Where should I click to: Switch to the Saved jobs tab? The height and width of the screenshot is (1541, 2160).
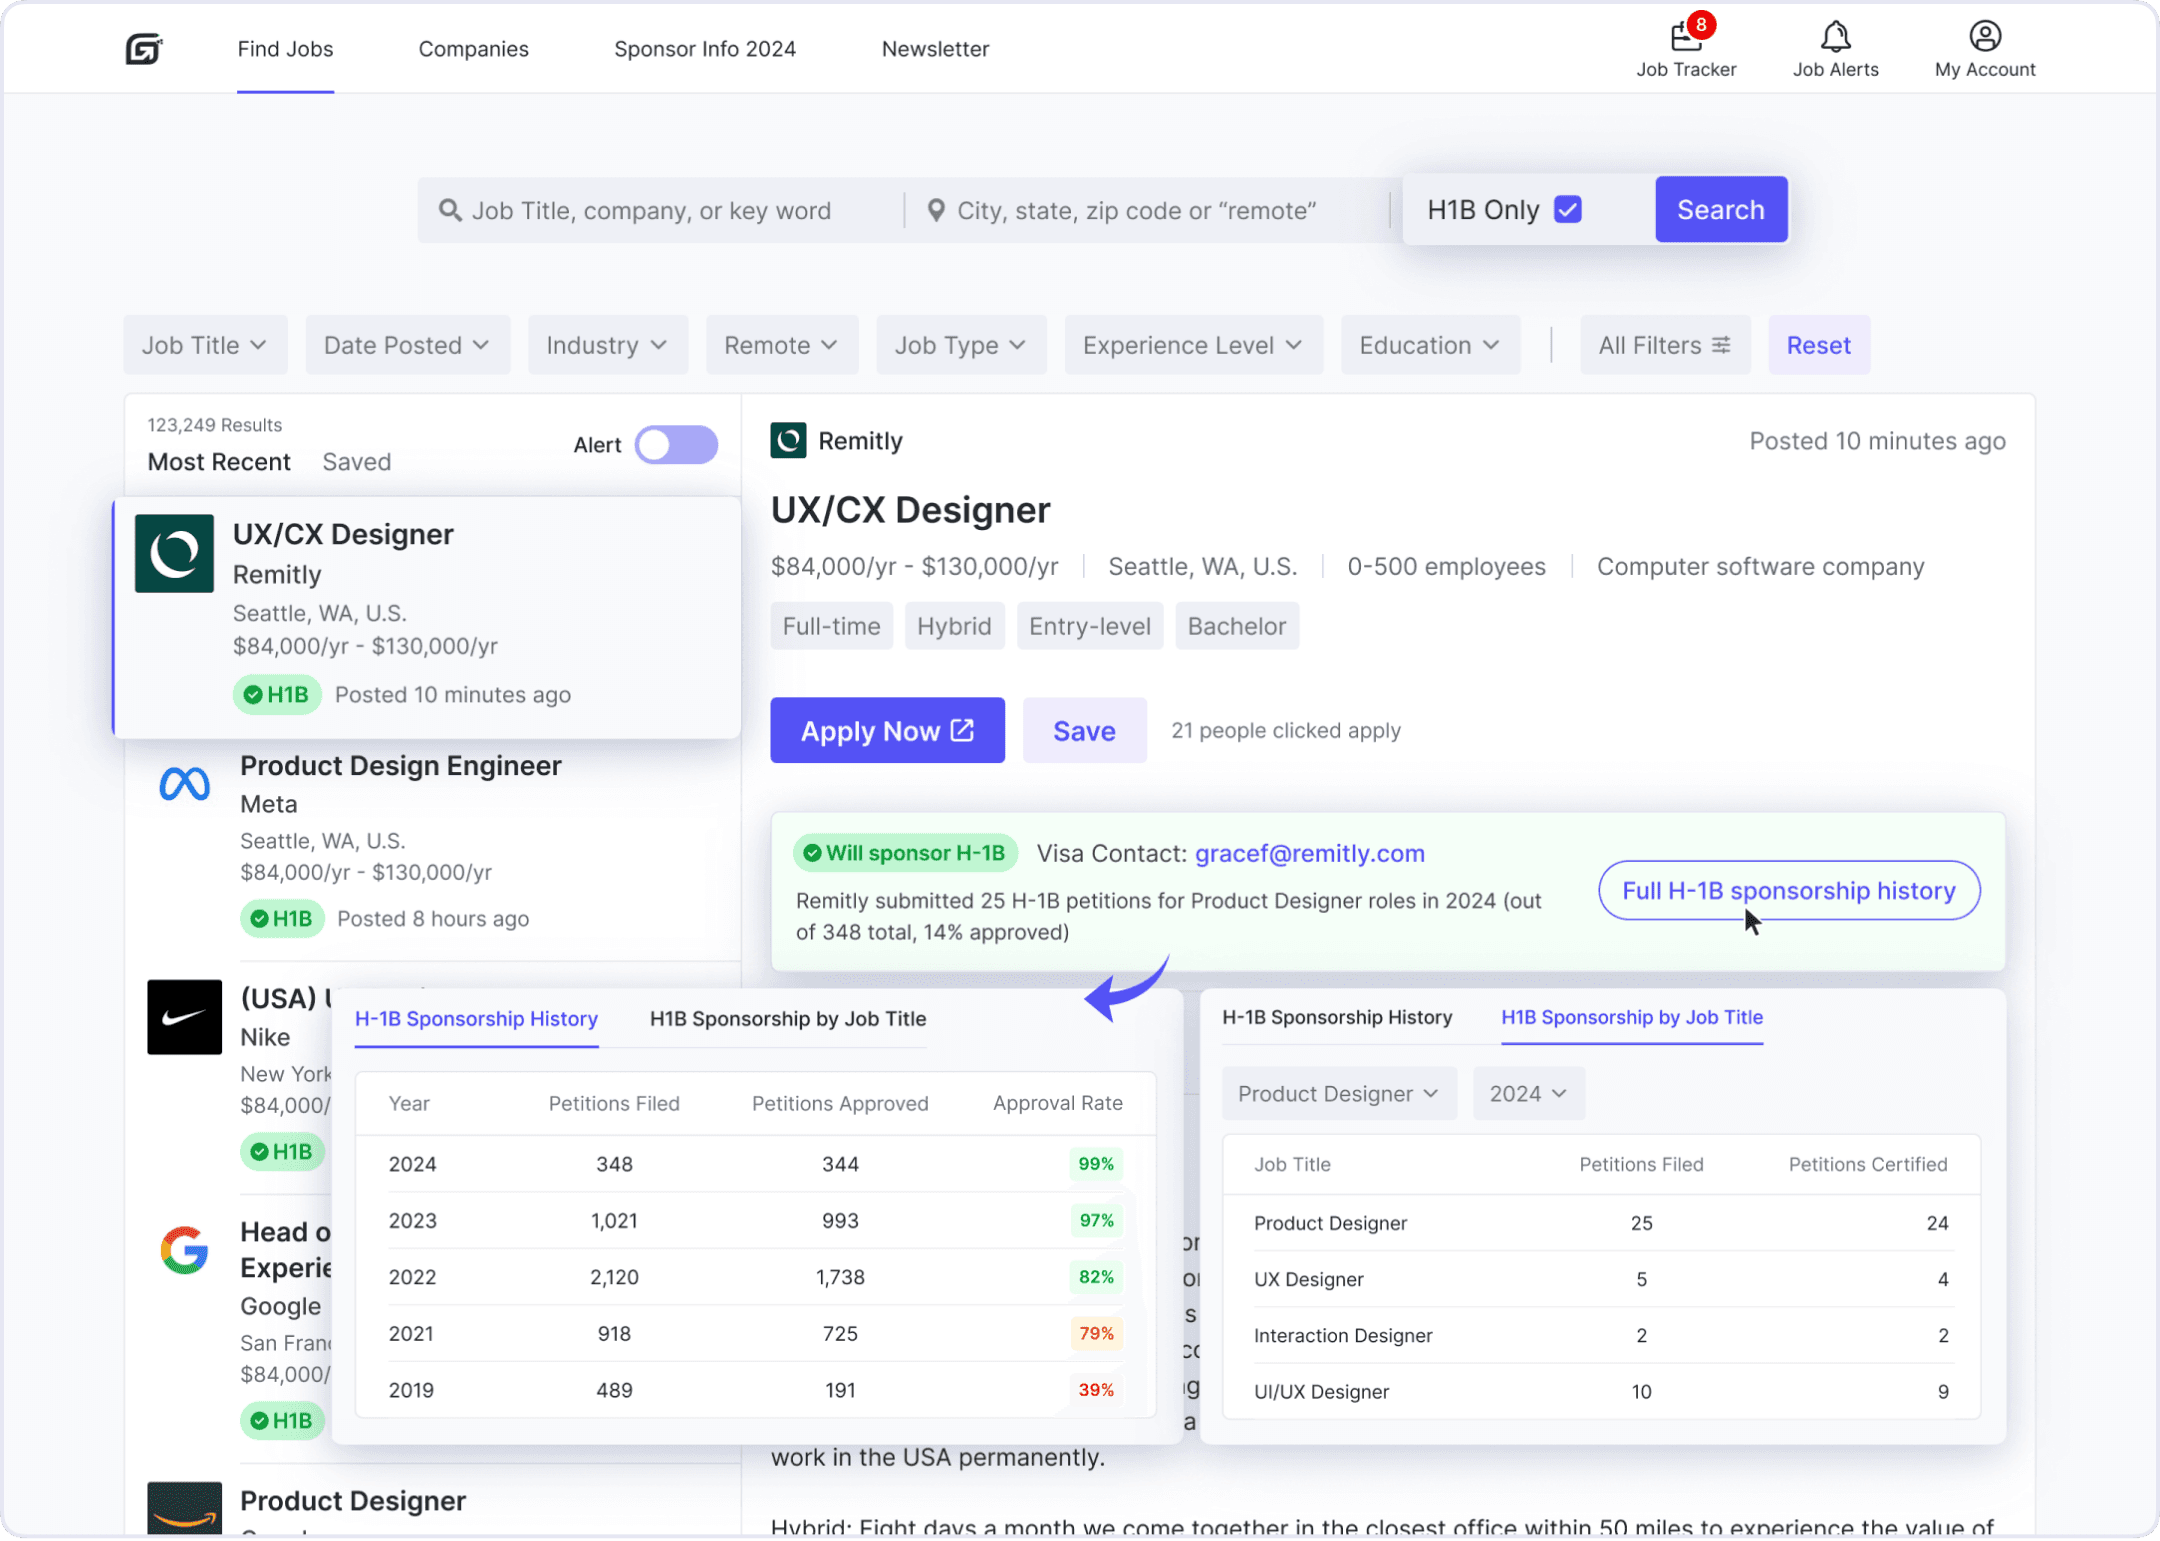point(356,462)
